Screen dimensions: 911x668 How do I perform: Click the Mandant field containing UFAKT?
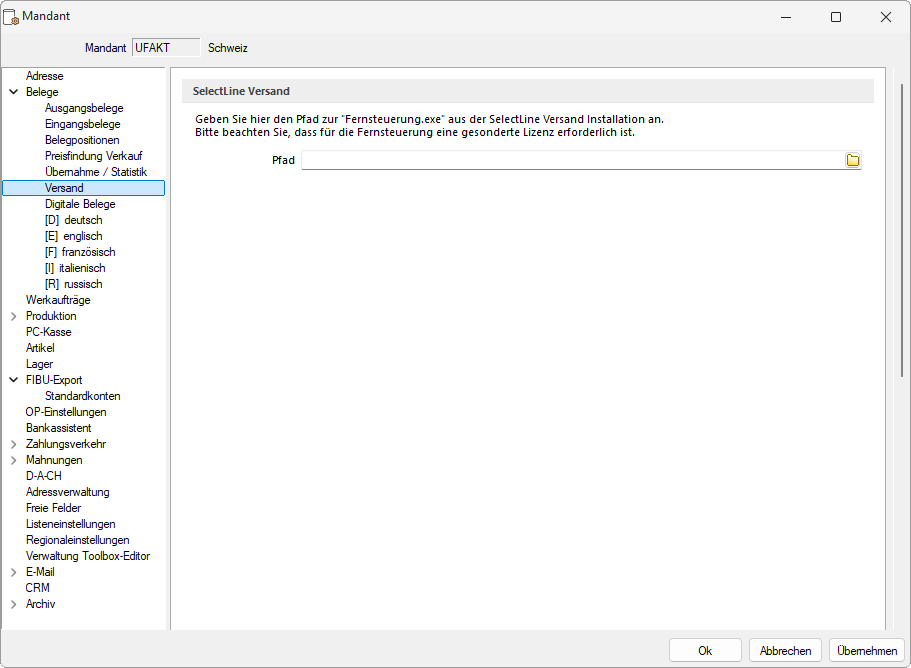coord(166,48)
